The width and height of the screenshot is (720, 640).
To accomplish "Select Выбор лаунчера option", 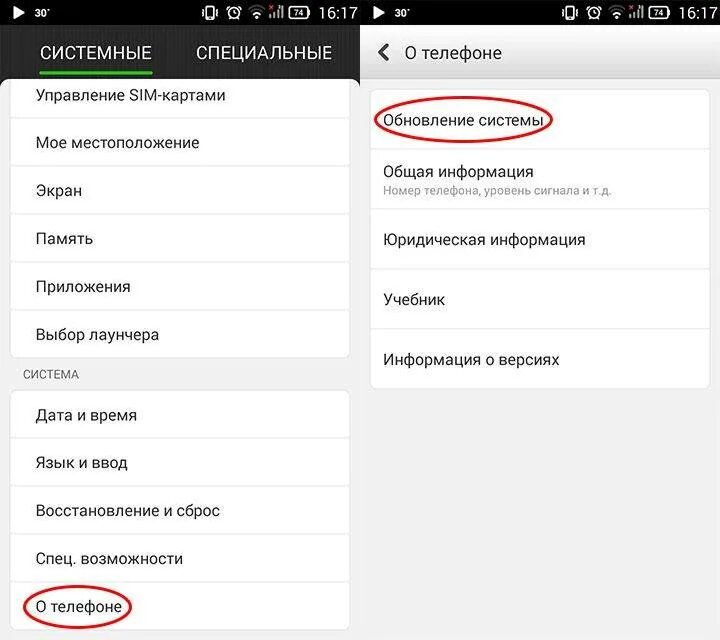I will 180,335.
